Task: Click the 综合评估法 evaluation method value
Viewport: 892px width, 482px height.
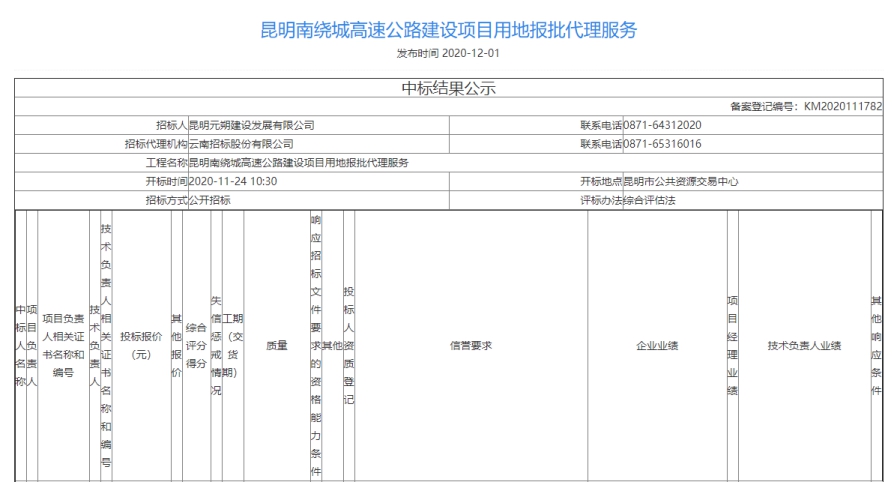Action: point(650,200)
